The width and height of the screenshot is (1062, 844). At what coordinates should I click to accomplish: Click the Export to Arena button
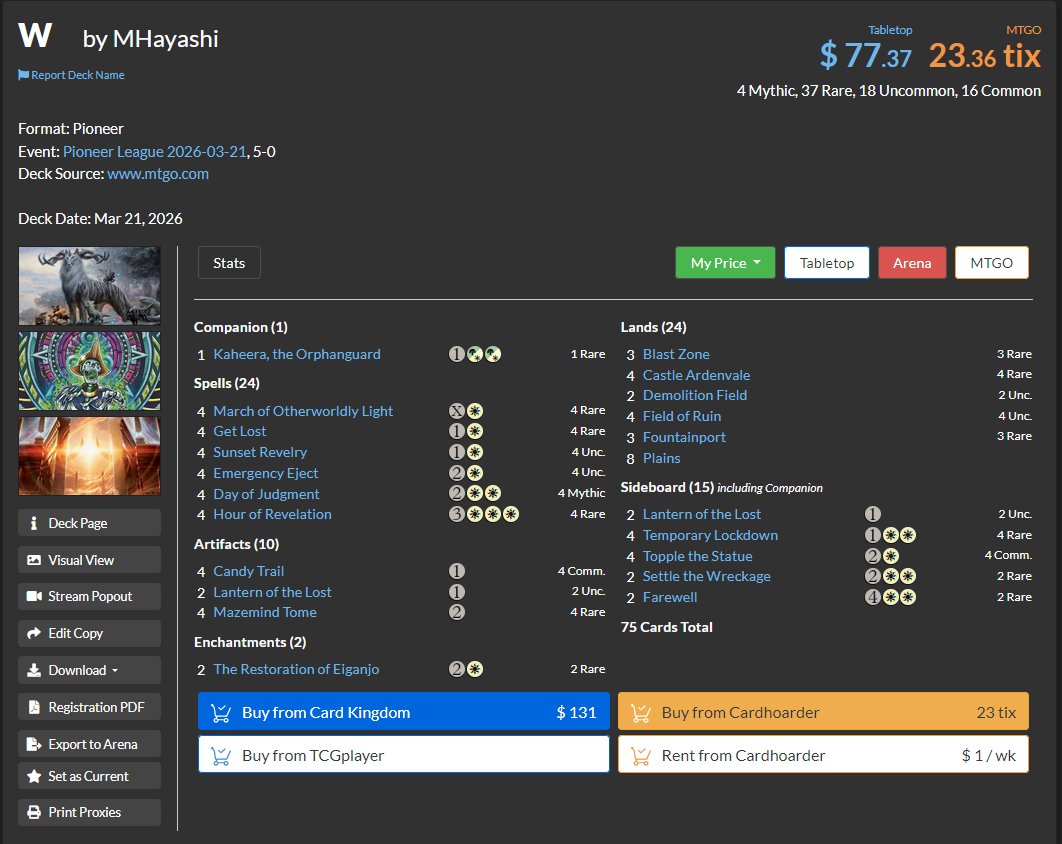pyautogui.click(x=89, y=744)
